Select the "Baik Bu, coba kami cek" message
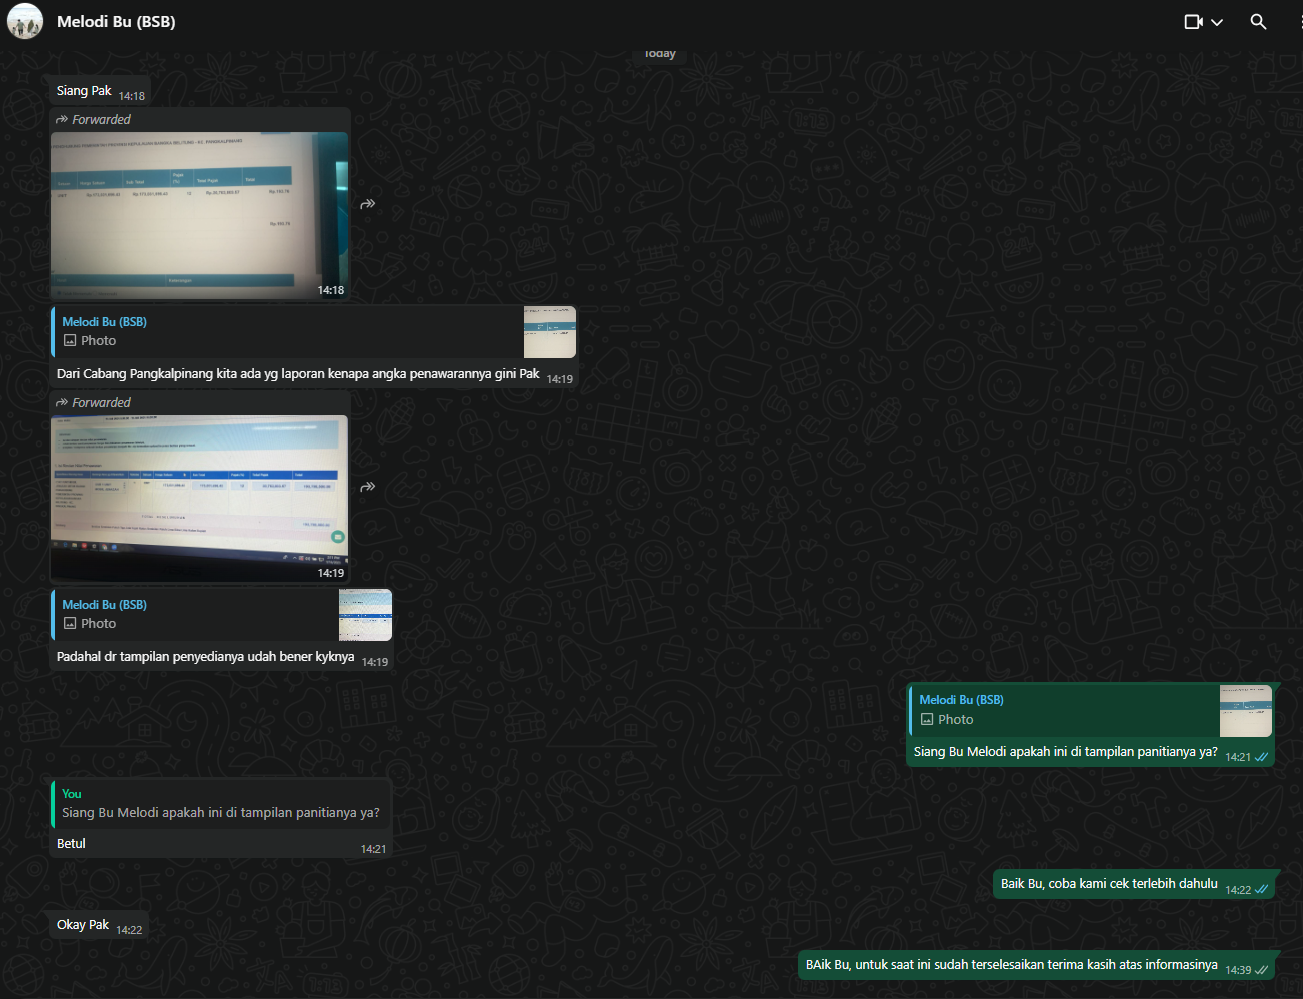The width and height of the screenshot is (1303, 999). point(1109,884)
